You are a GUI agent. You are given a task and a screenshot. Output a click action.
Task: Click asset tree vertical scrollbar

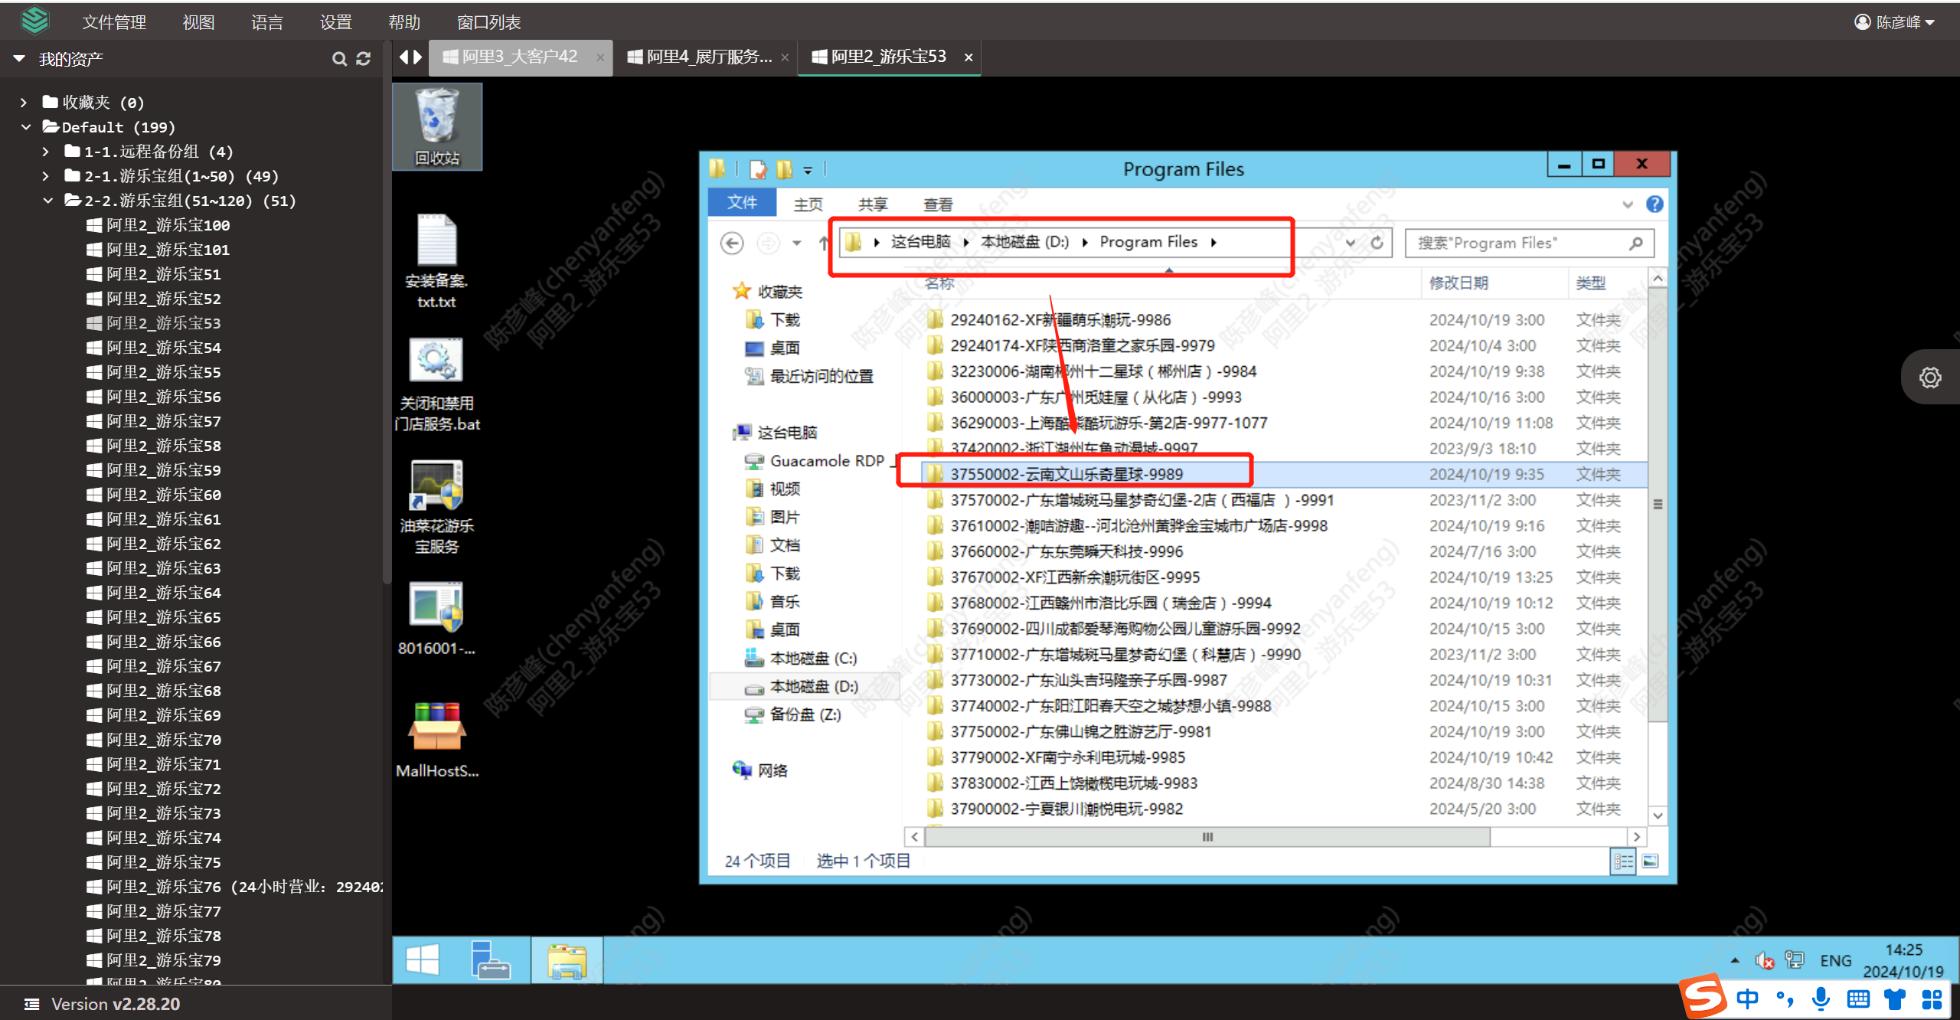coord(386,330)
